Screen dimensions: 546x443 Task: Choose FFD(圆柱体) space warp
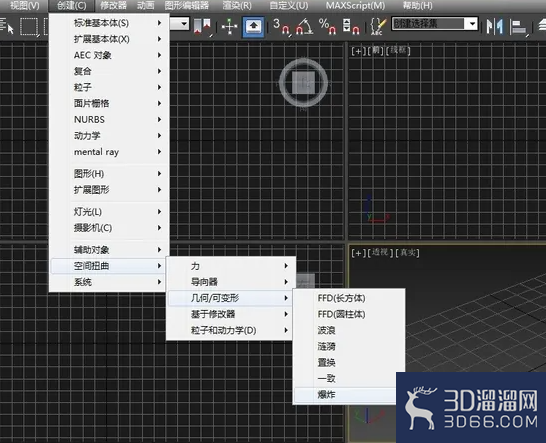click(x=349, y=314)
